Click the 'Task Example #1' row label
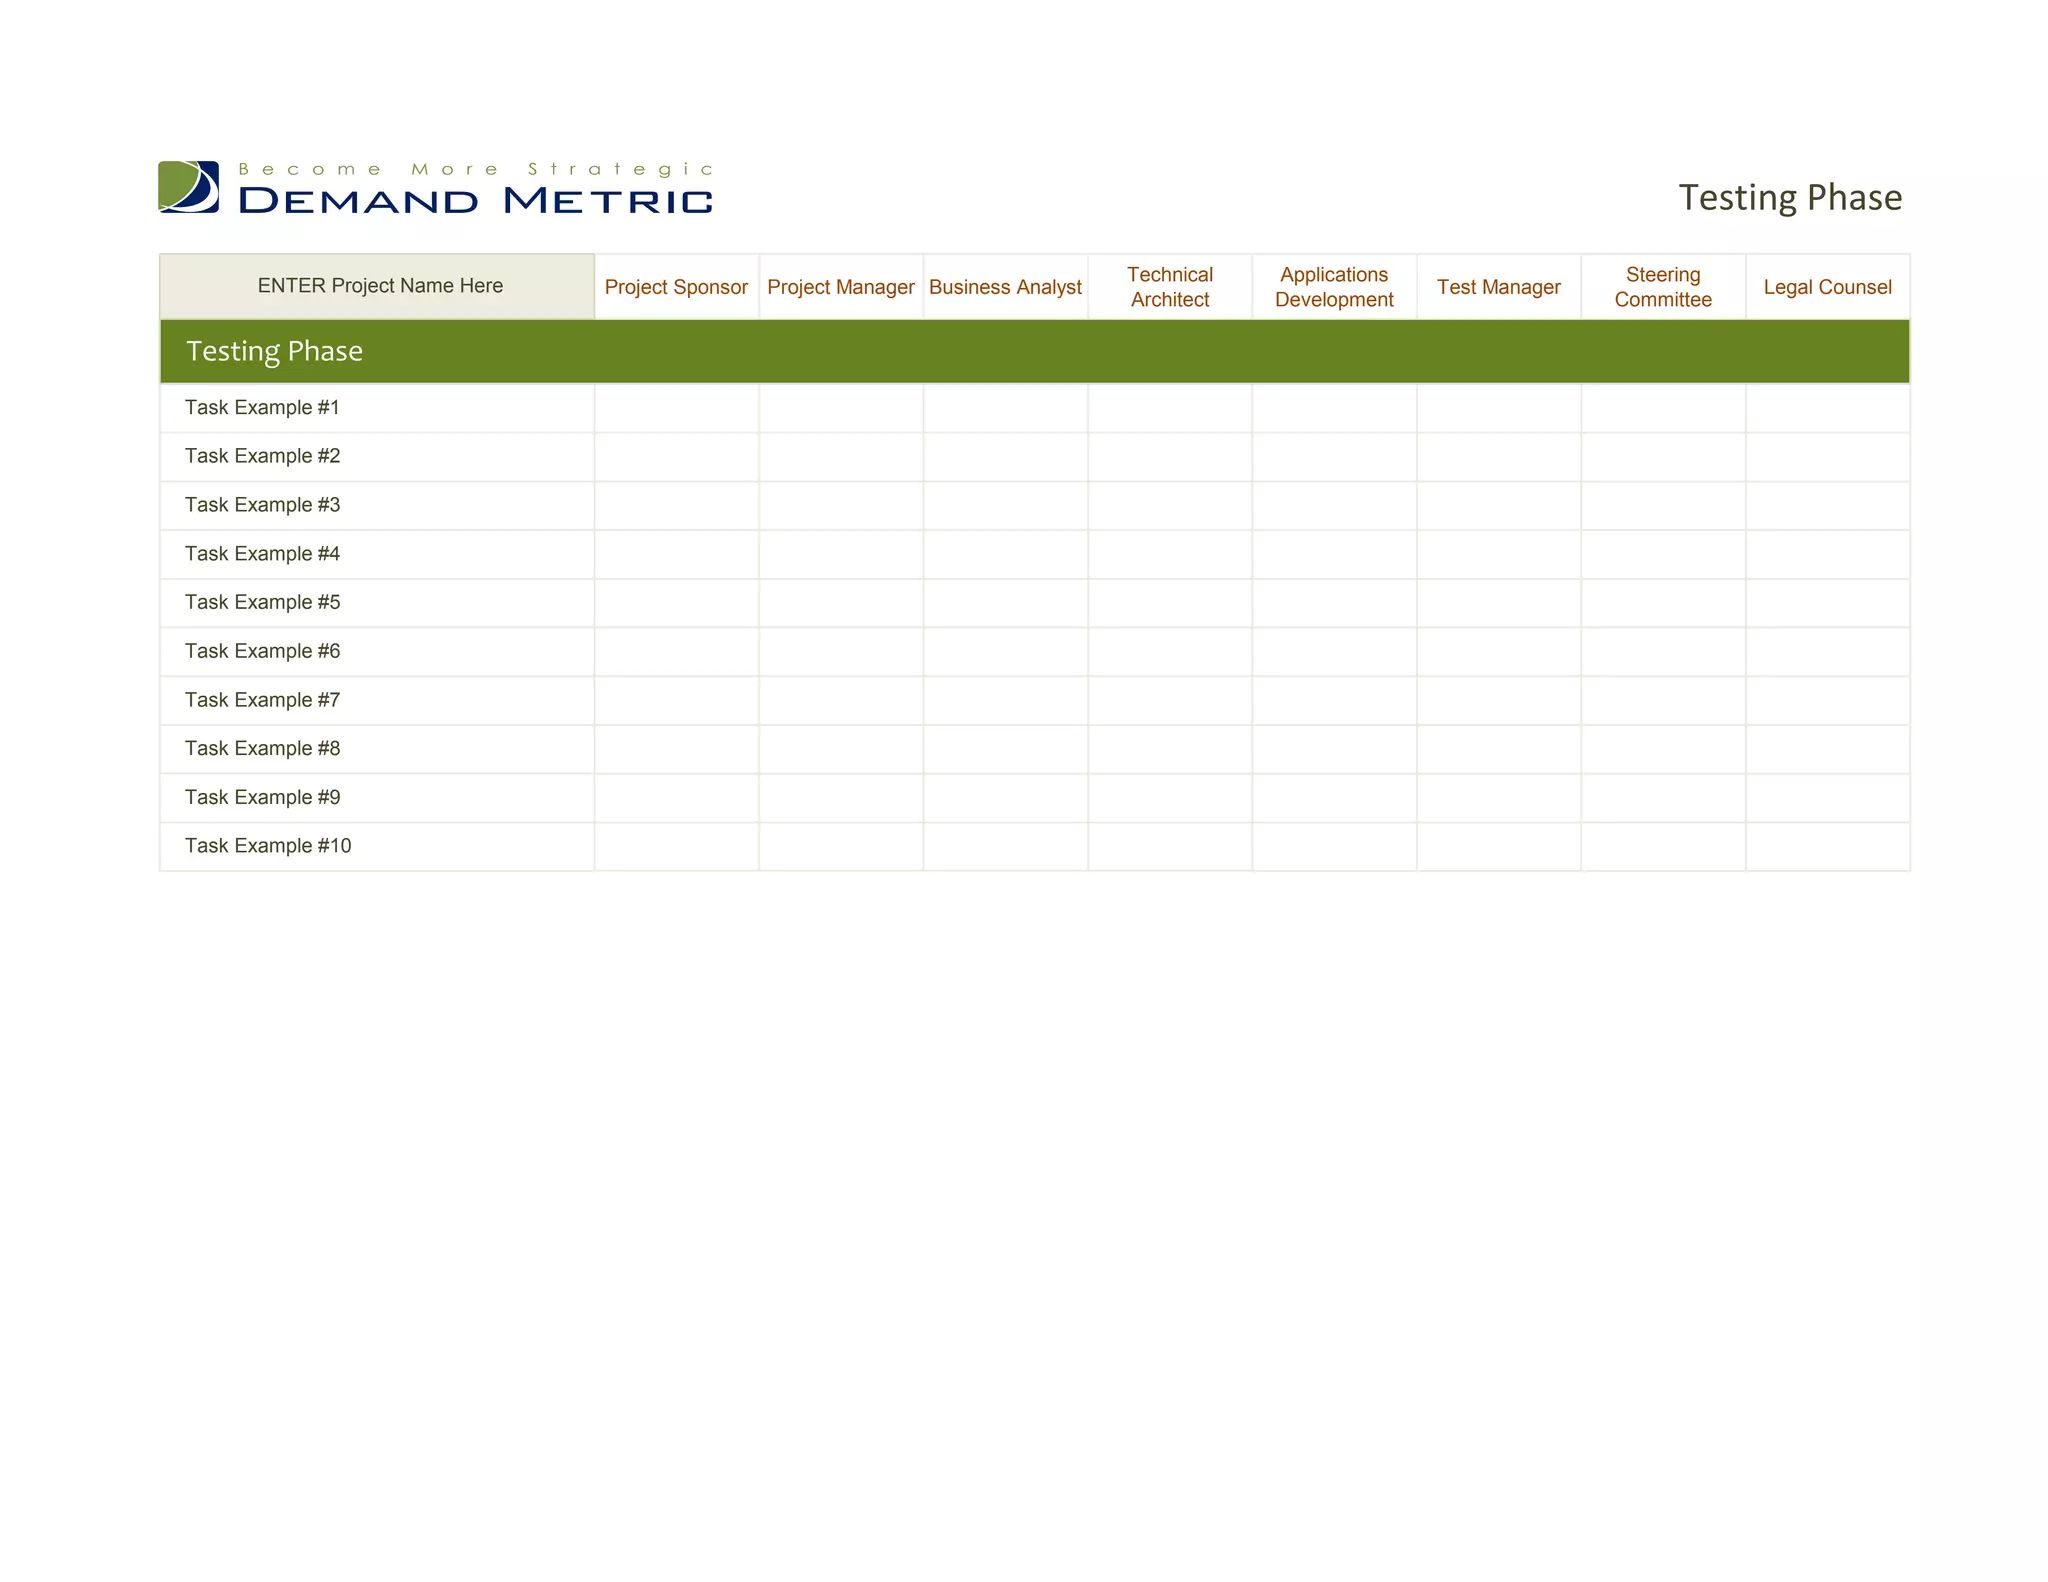 (x=262, y=408)
